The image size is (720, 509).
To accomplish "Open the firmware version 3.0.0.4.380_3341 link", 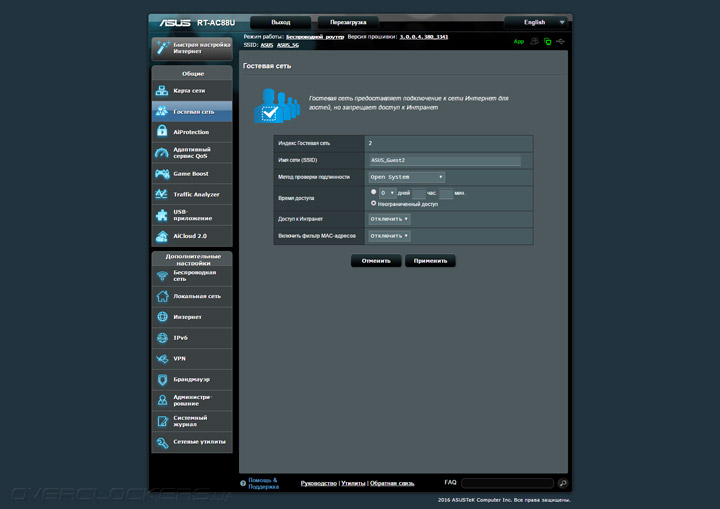I will (x=423, y=37).
